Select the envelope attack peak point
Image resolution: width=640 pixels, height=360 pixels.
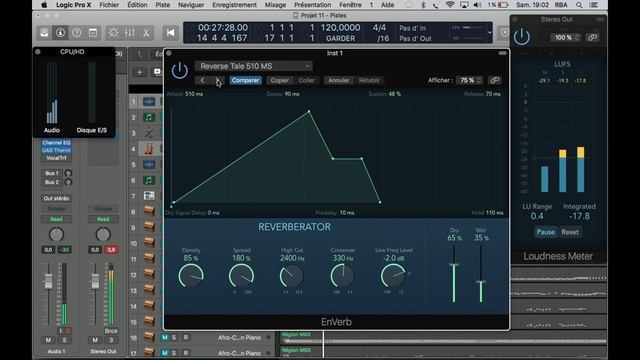[x=309, y=111]
